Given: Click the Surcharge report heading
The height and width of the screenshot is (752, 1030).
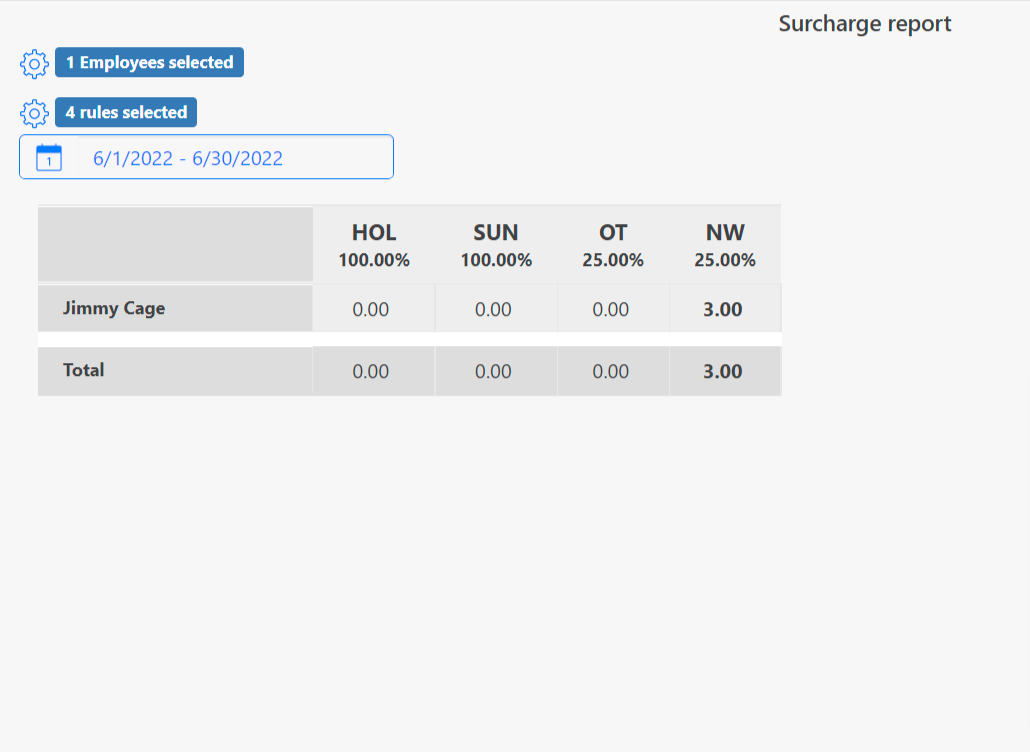Looking at the screenshot, I should click(x=865, y=24).
